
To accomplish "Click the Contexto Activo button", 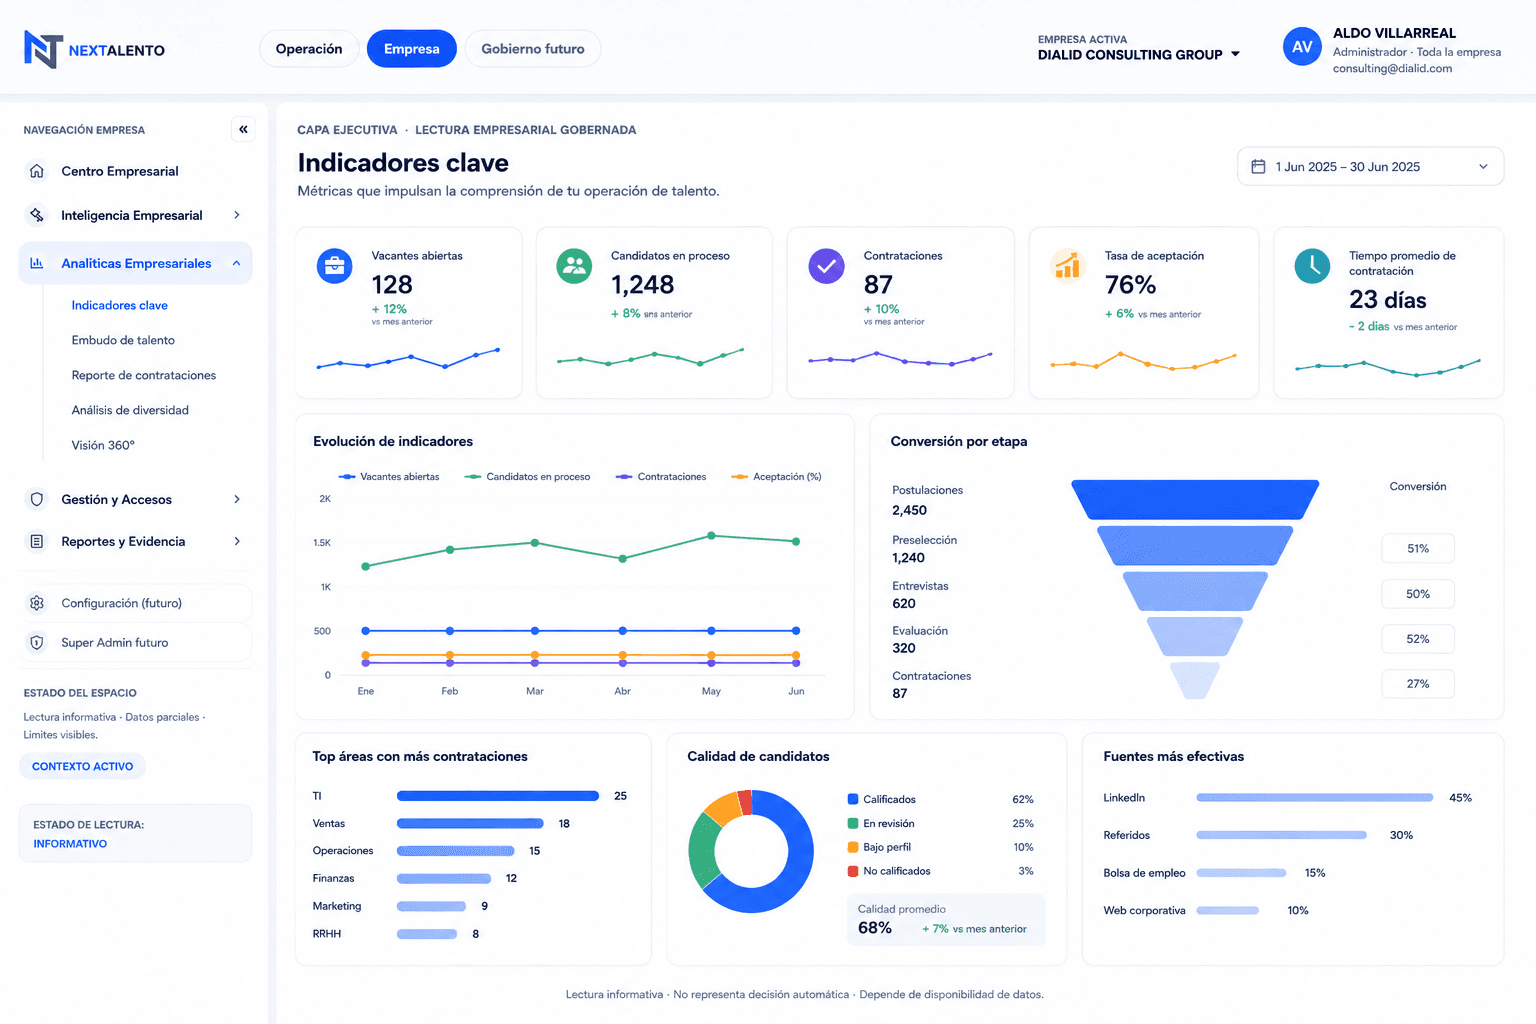I will [x=82, y=766].
